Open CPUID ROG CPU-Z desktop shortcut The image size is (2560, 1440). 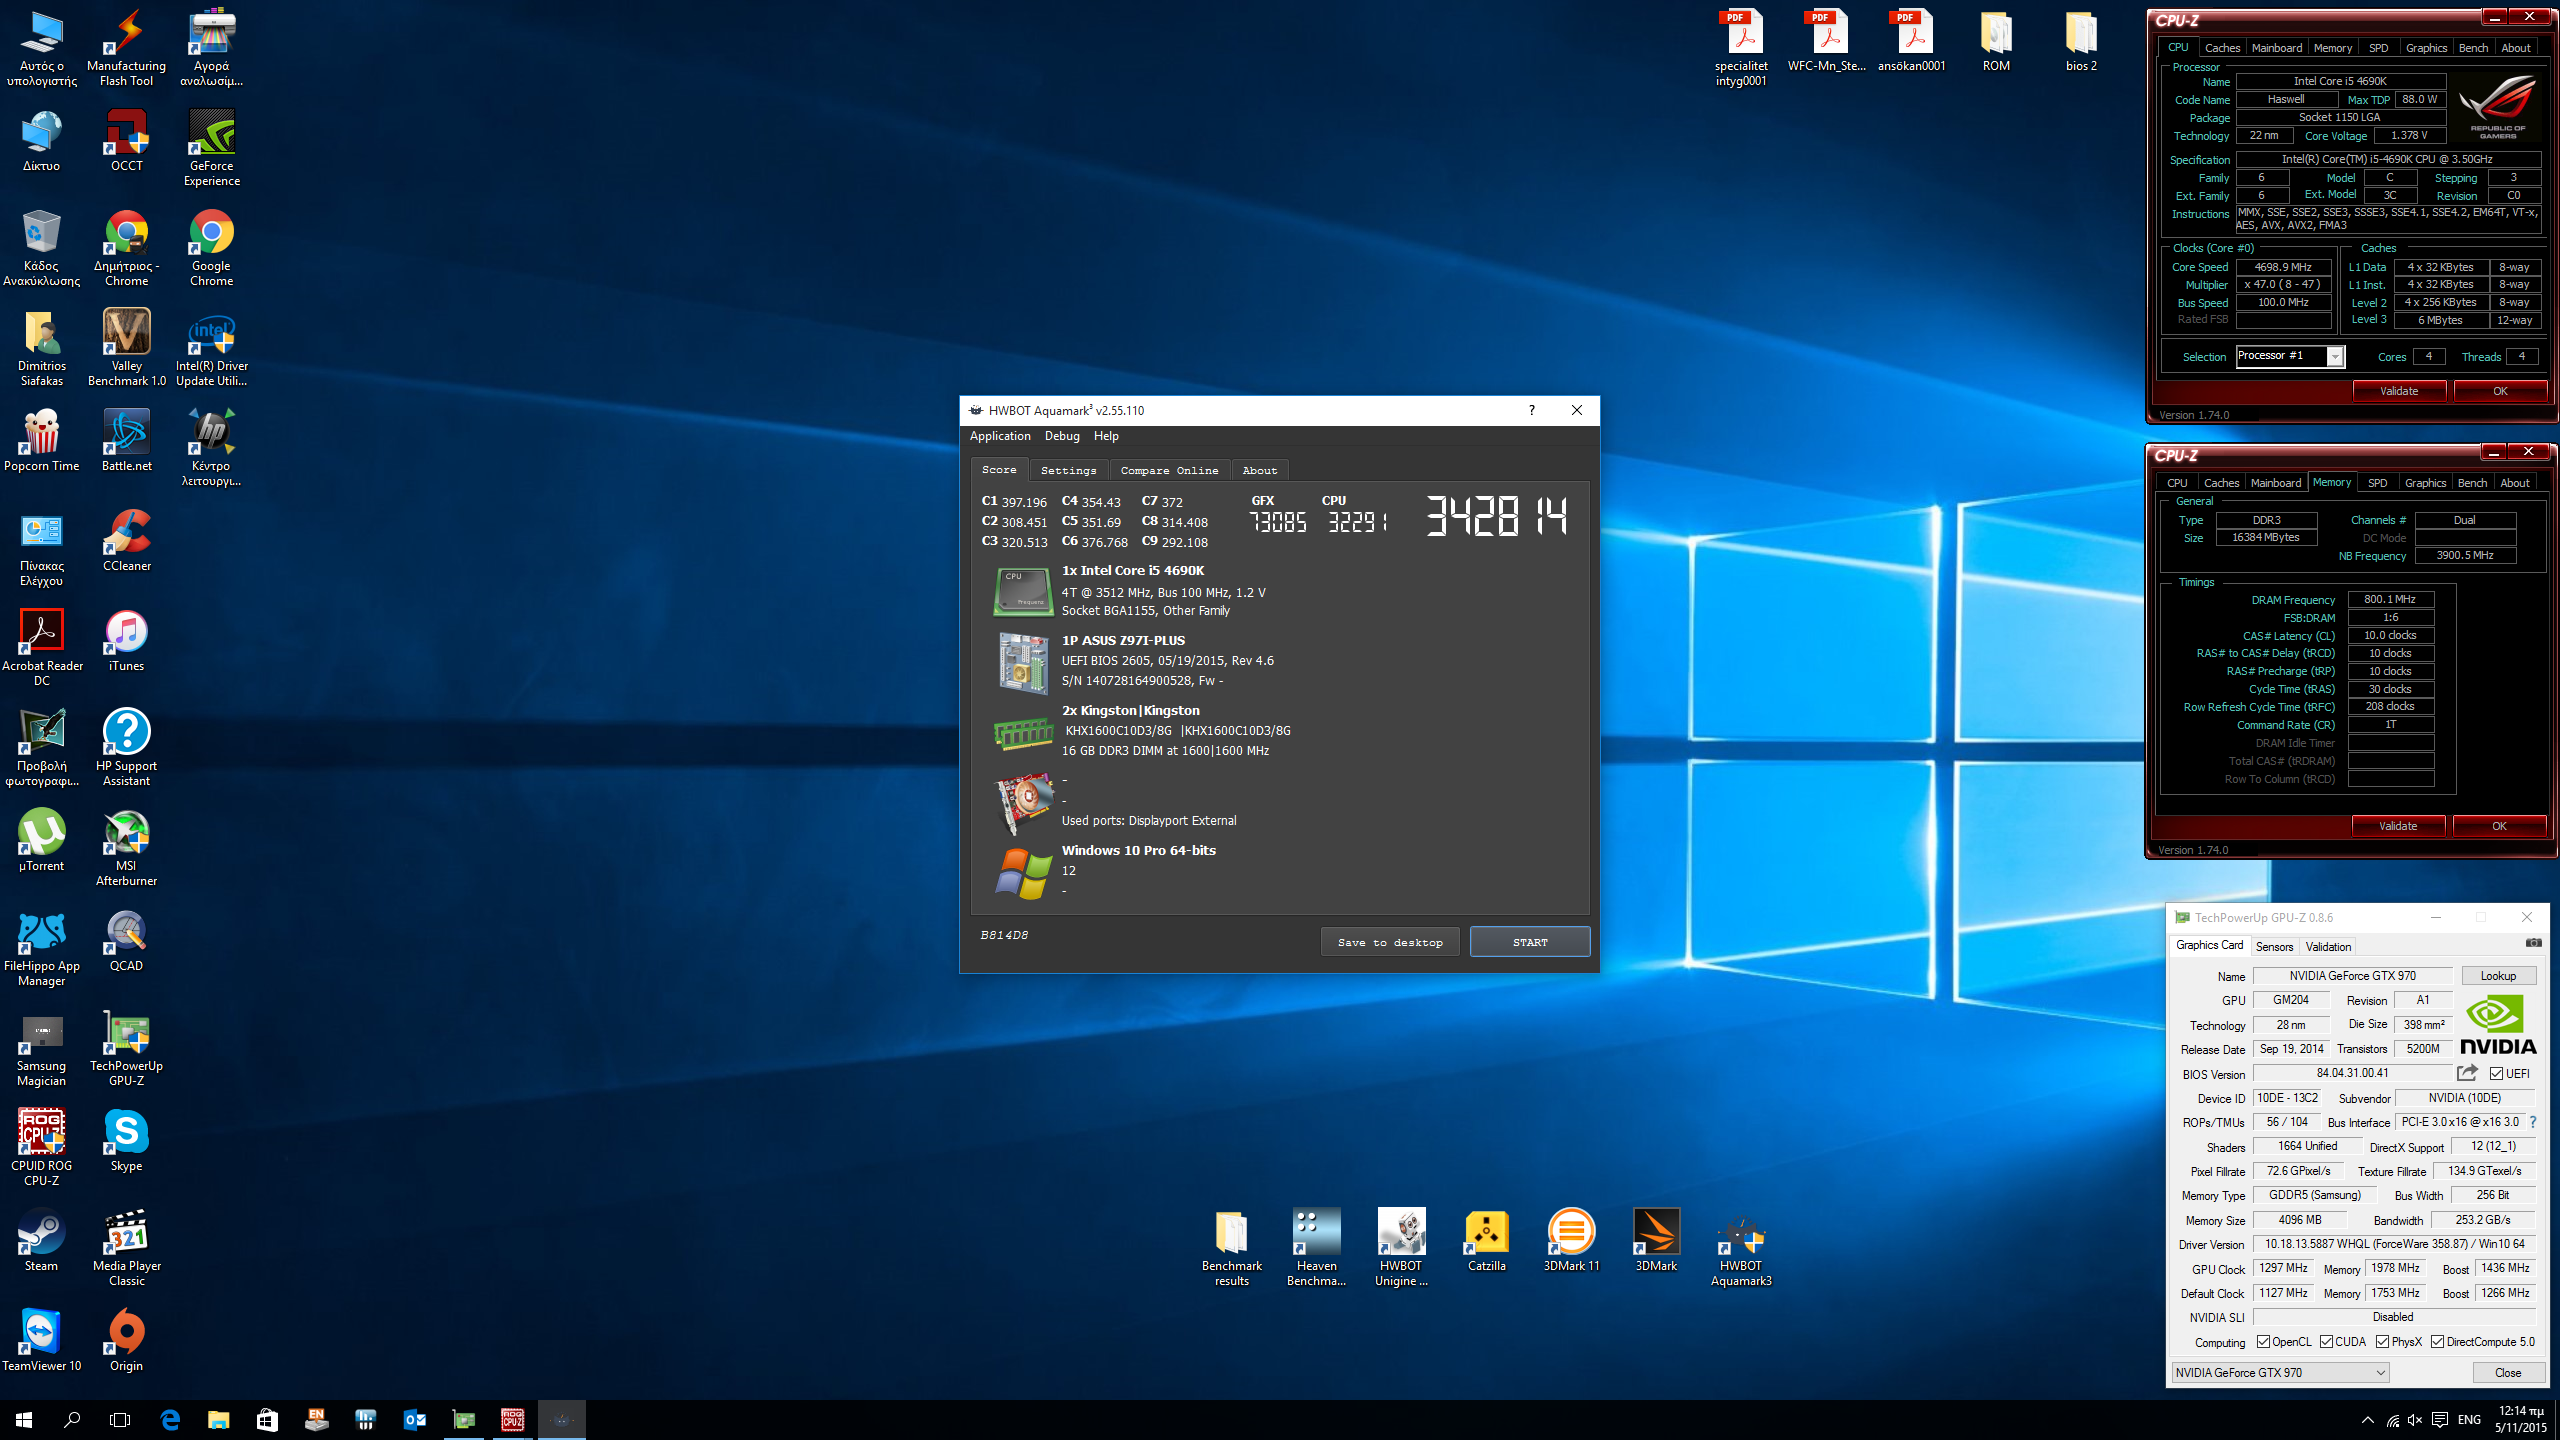41,1147
